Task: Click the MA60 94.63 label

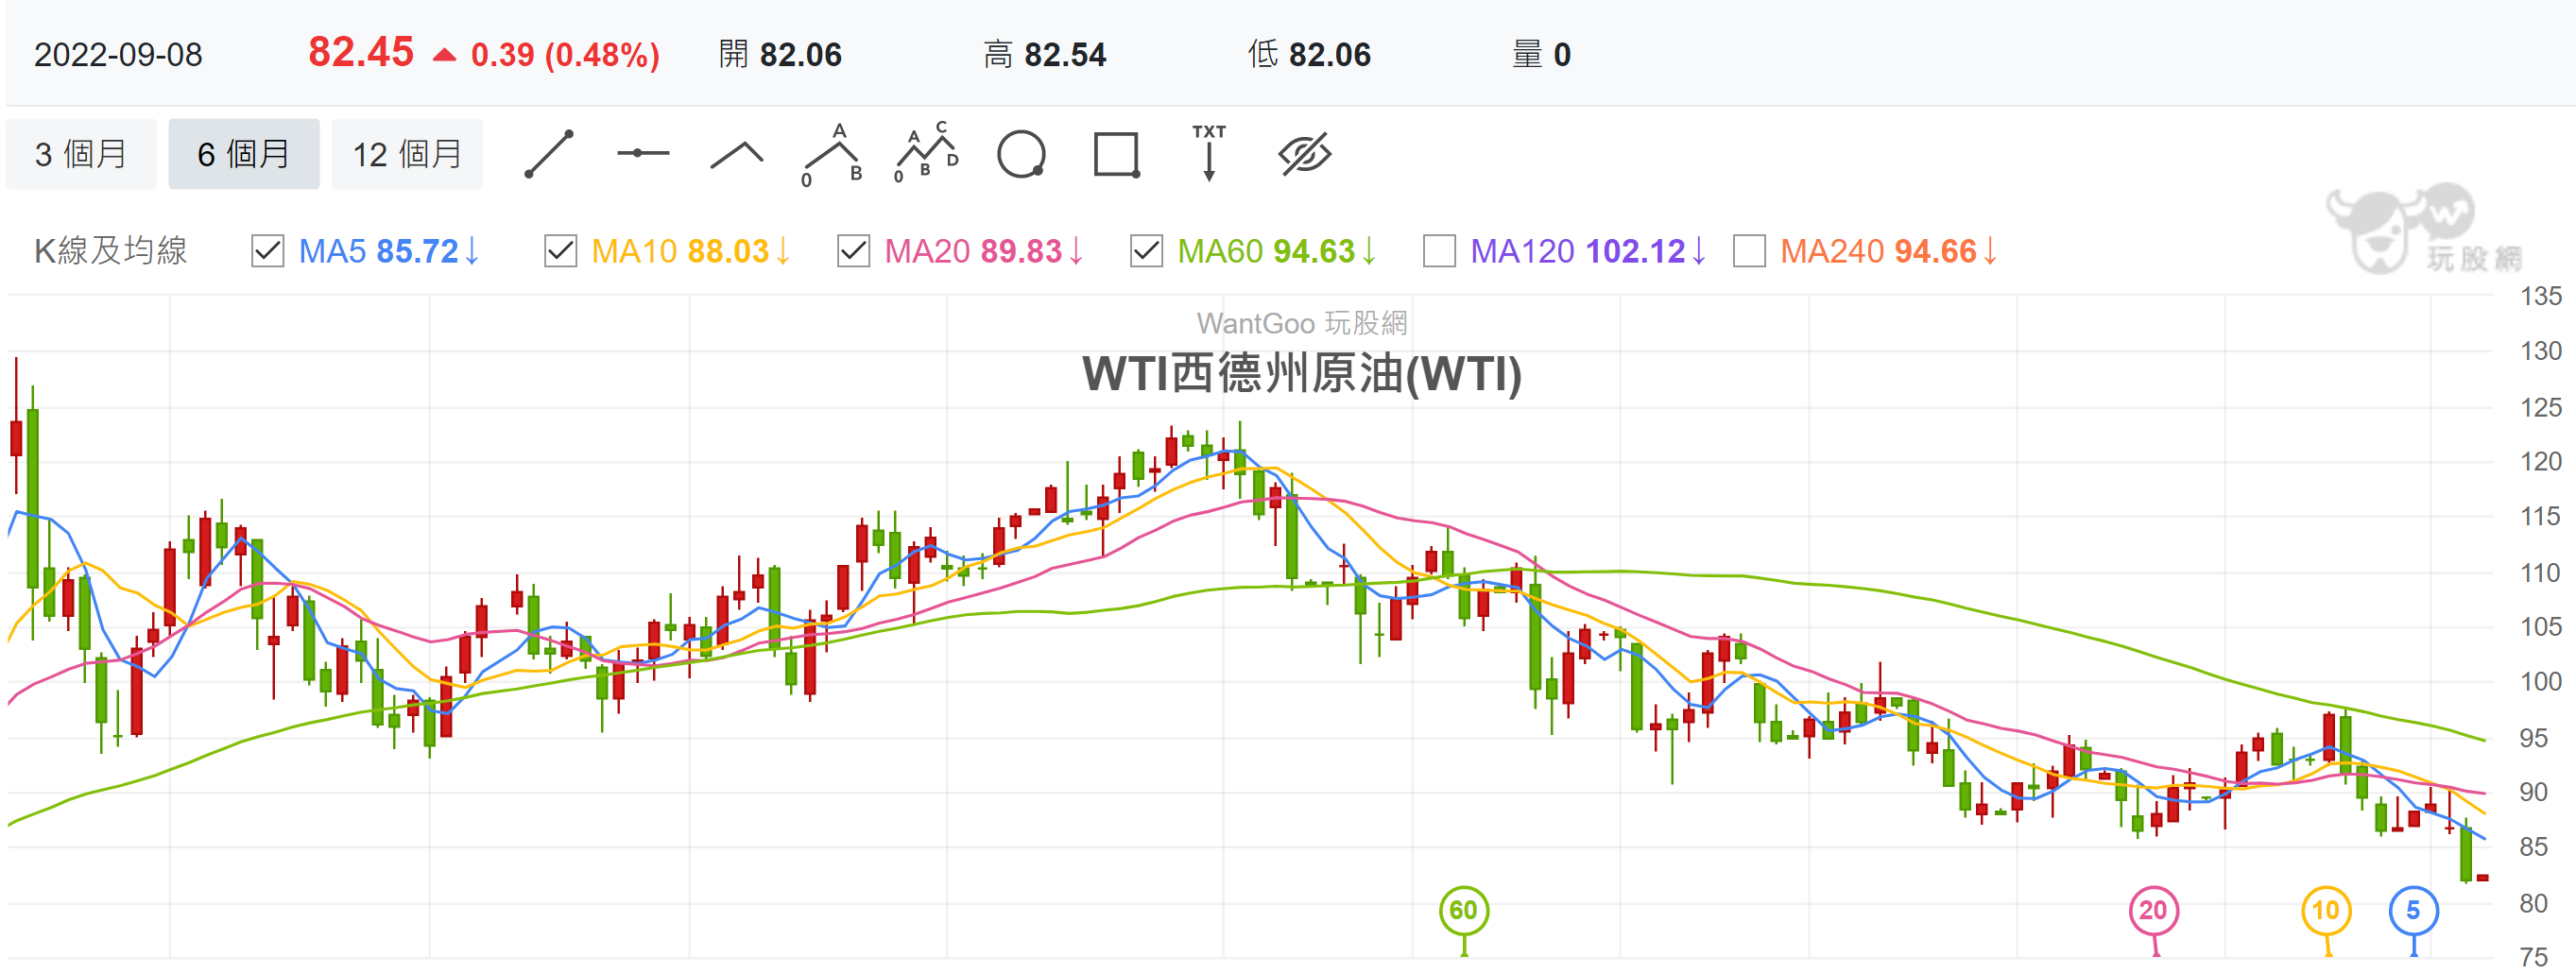Action: point(1278,251)
